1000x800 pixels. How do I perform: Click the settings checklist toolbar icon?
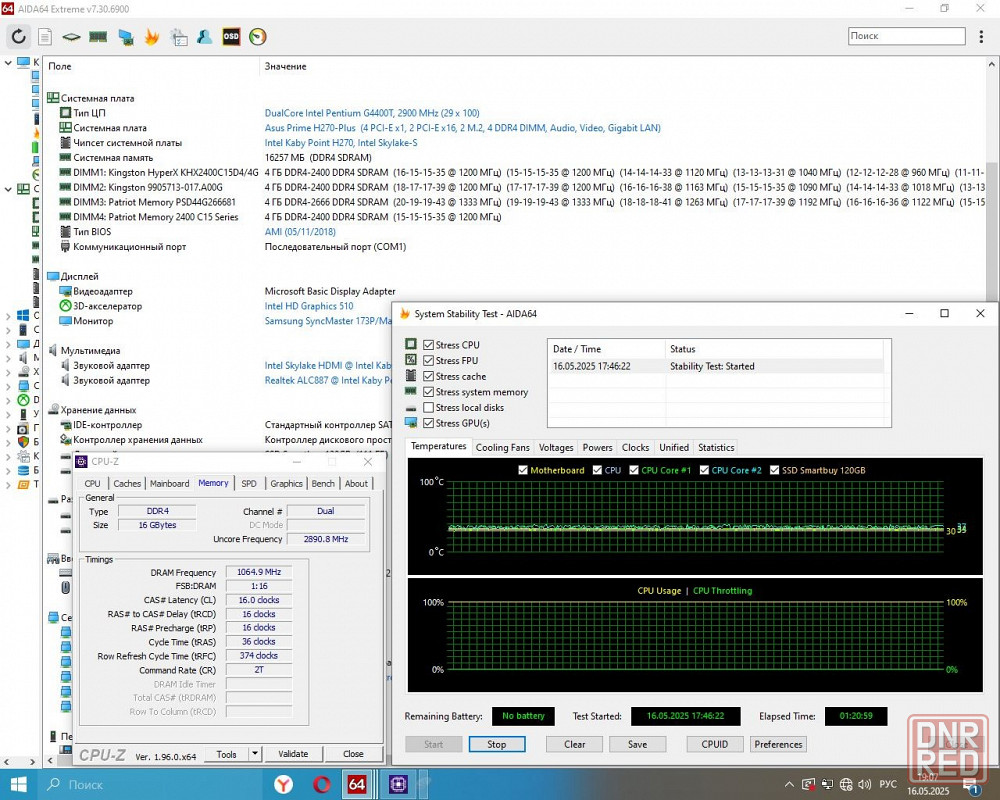[179, 37]
